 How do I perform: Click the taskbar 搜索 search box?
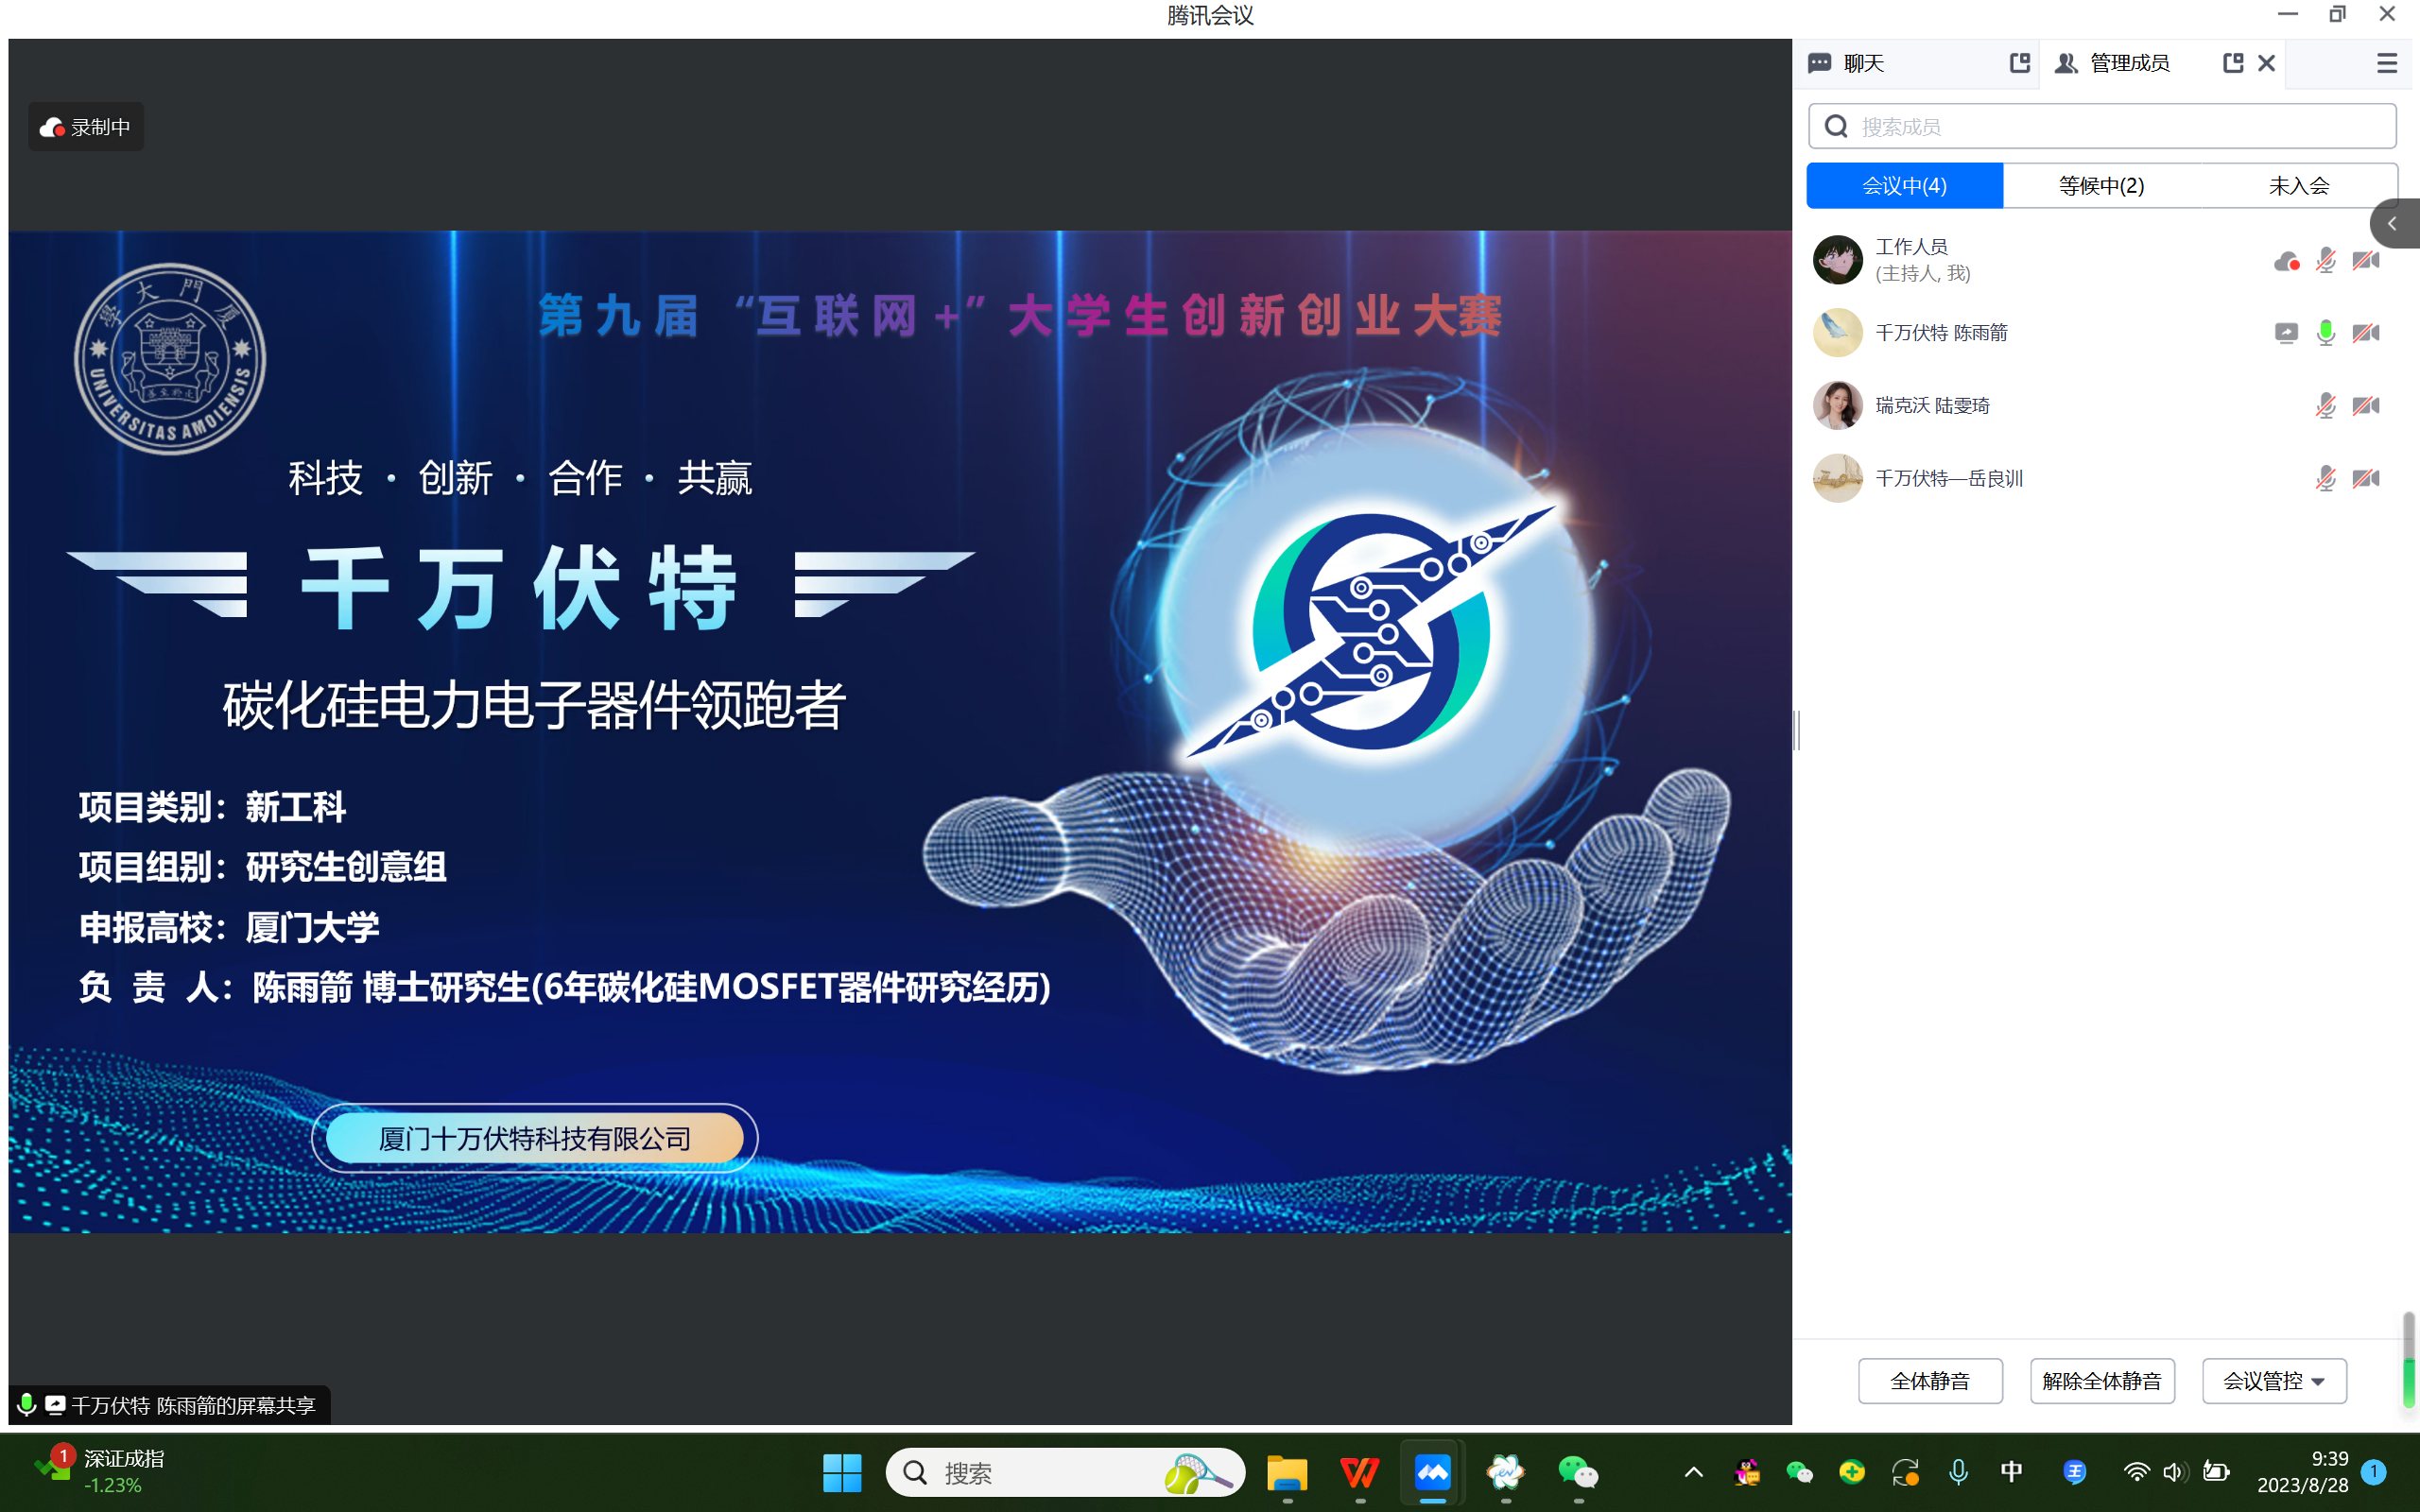(1065, 1473)
